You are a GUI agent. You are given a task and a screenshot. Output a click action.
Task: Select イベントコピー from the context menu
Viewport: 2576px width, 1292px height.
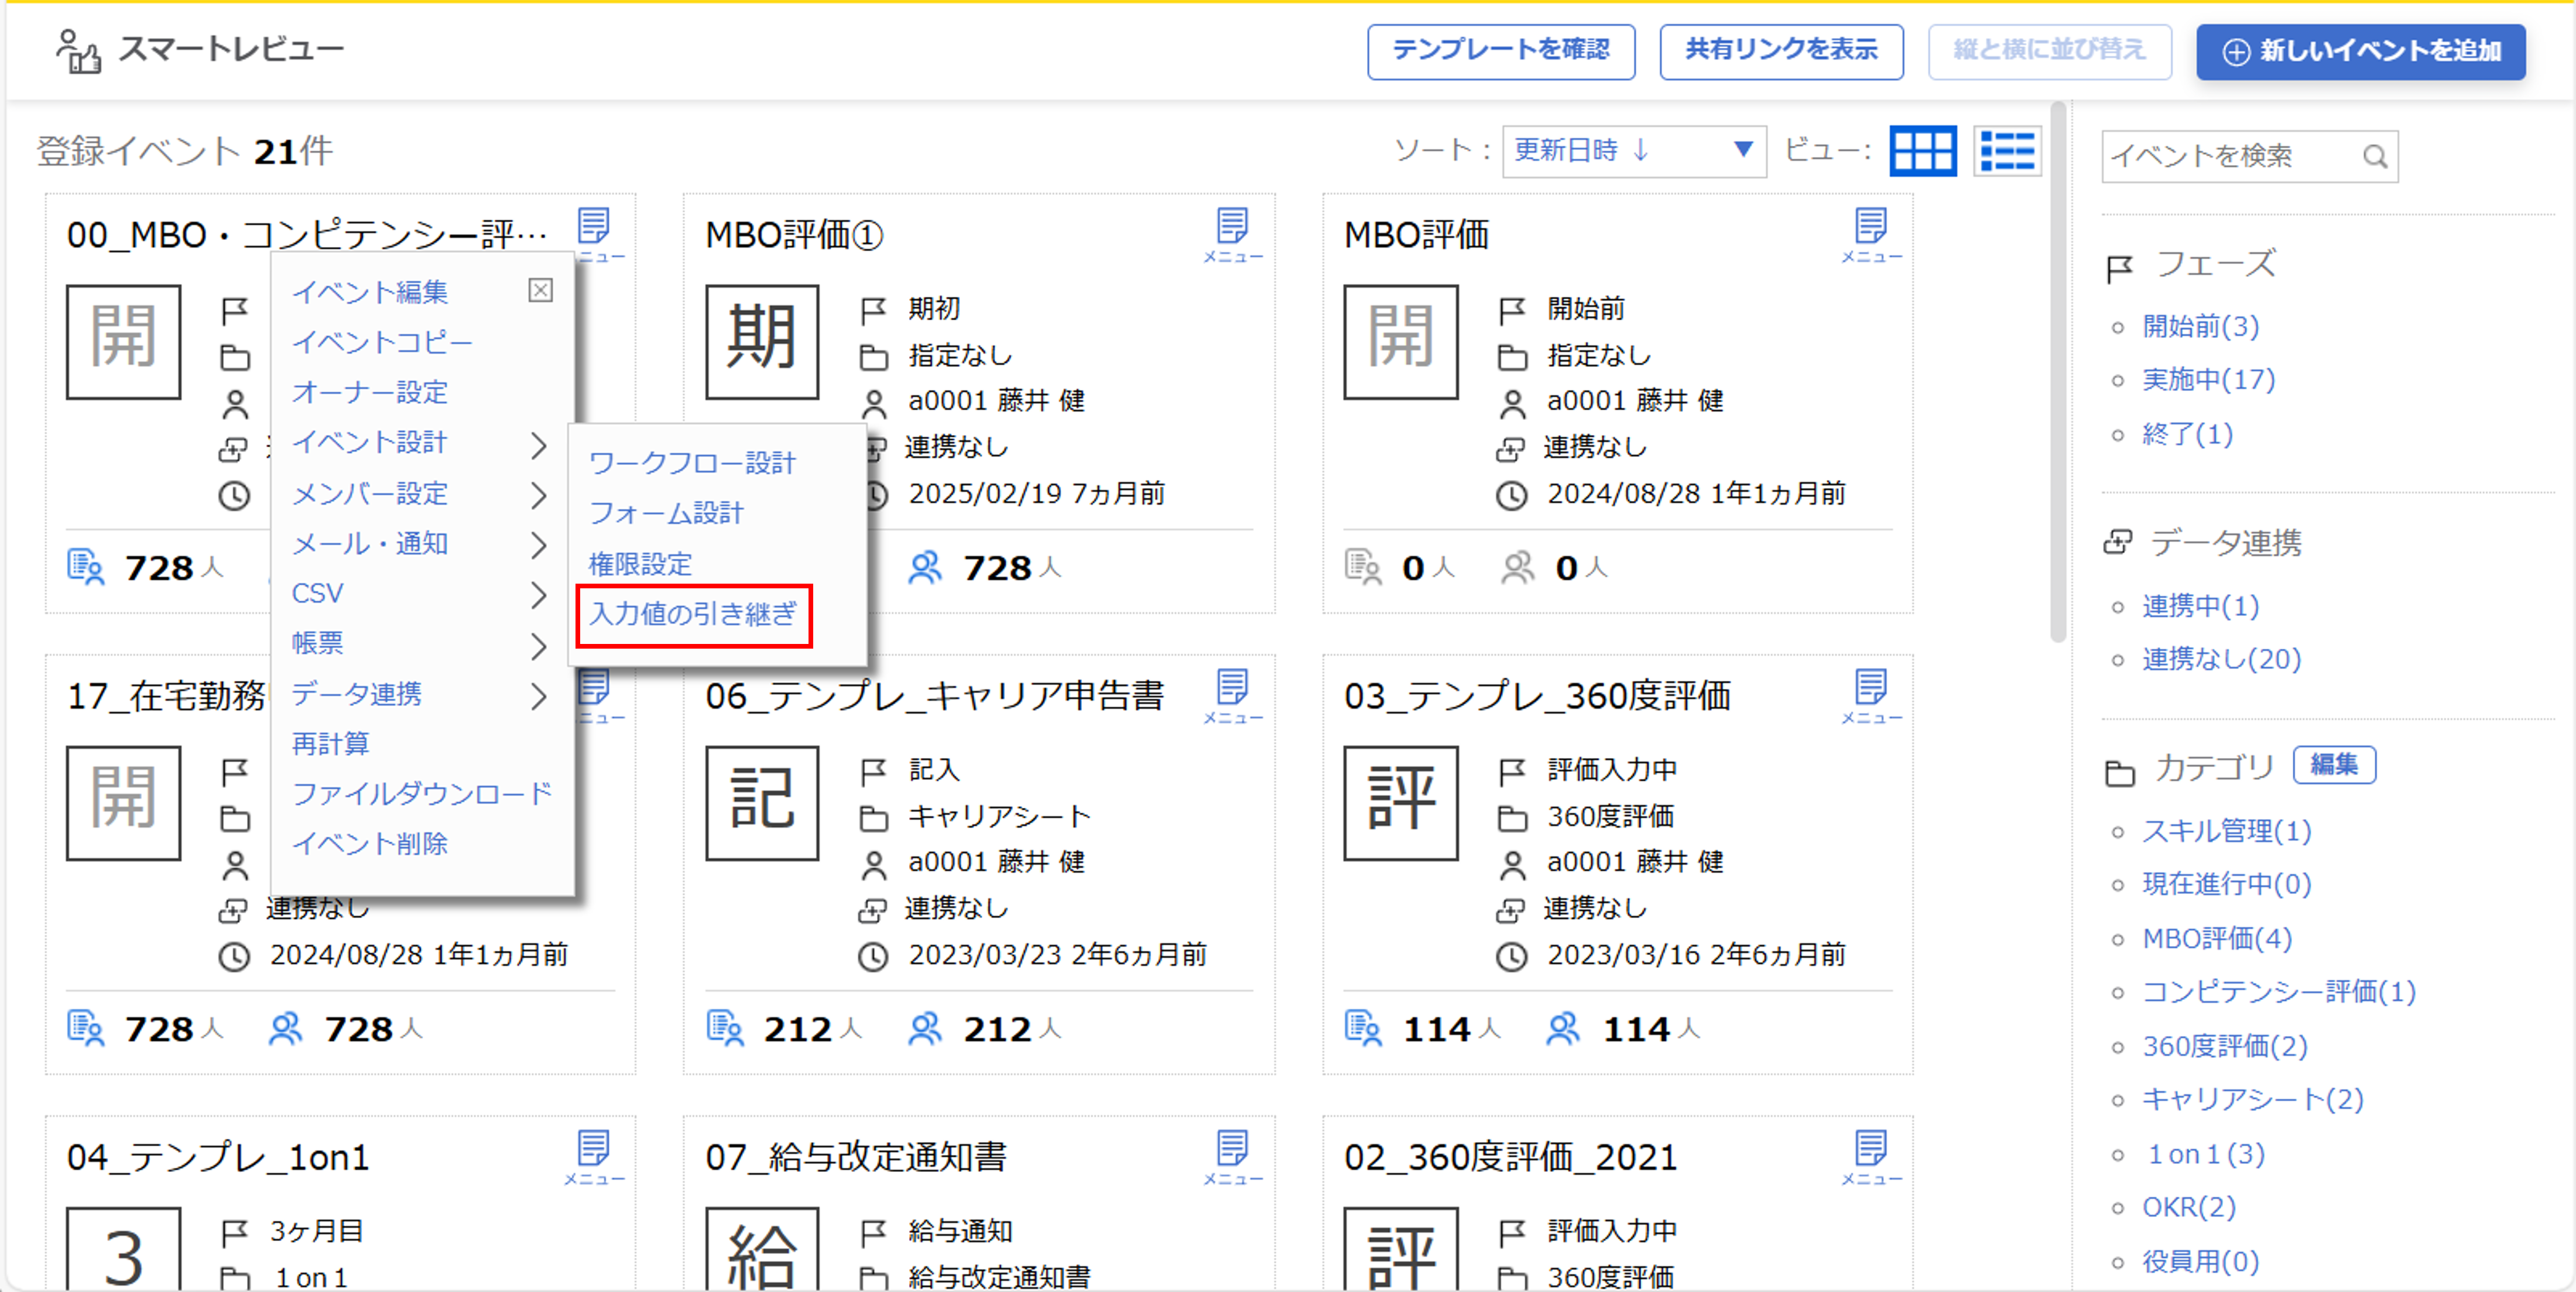click(382, 342)
